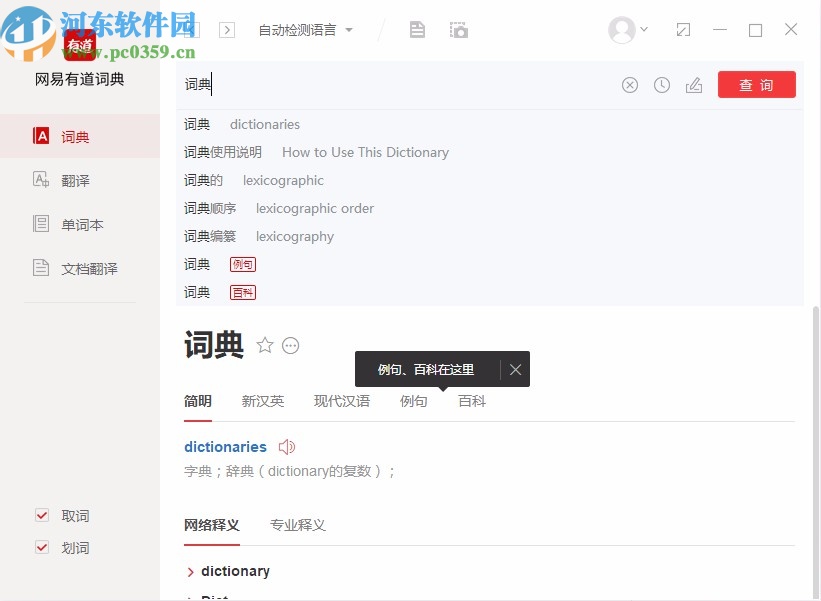
Task: Open the more options ellipsis beside 词典
Action: coord(290,345)
